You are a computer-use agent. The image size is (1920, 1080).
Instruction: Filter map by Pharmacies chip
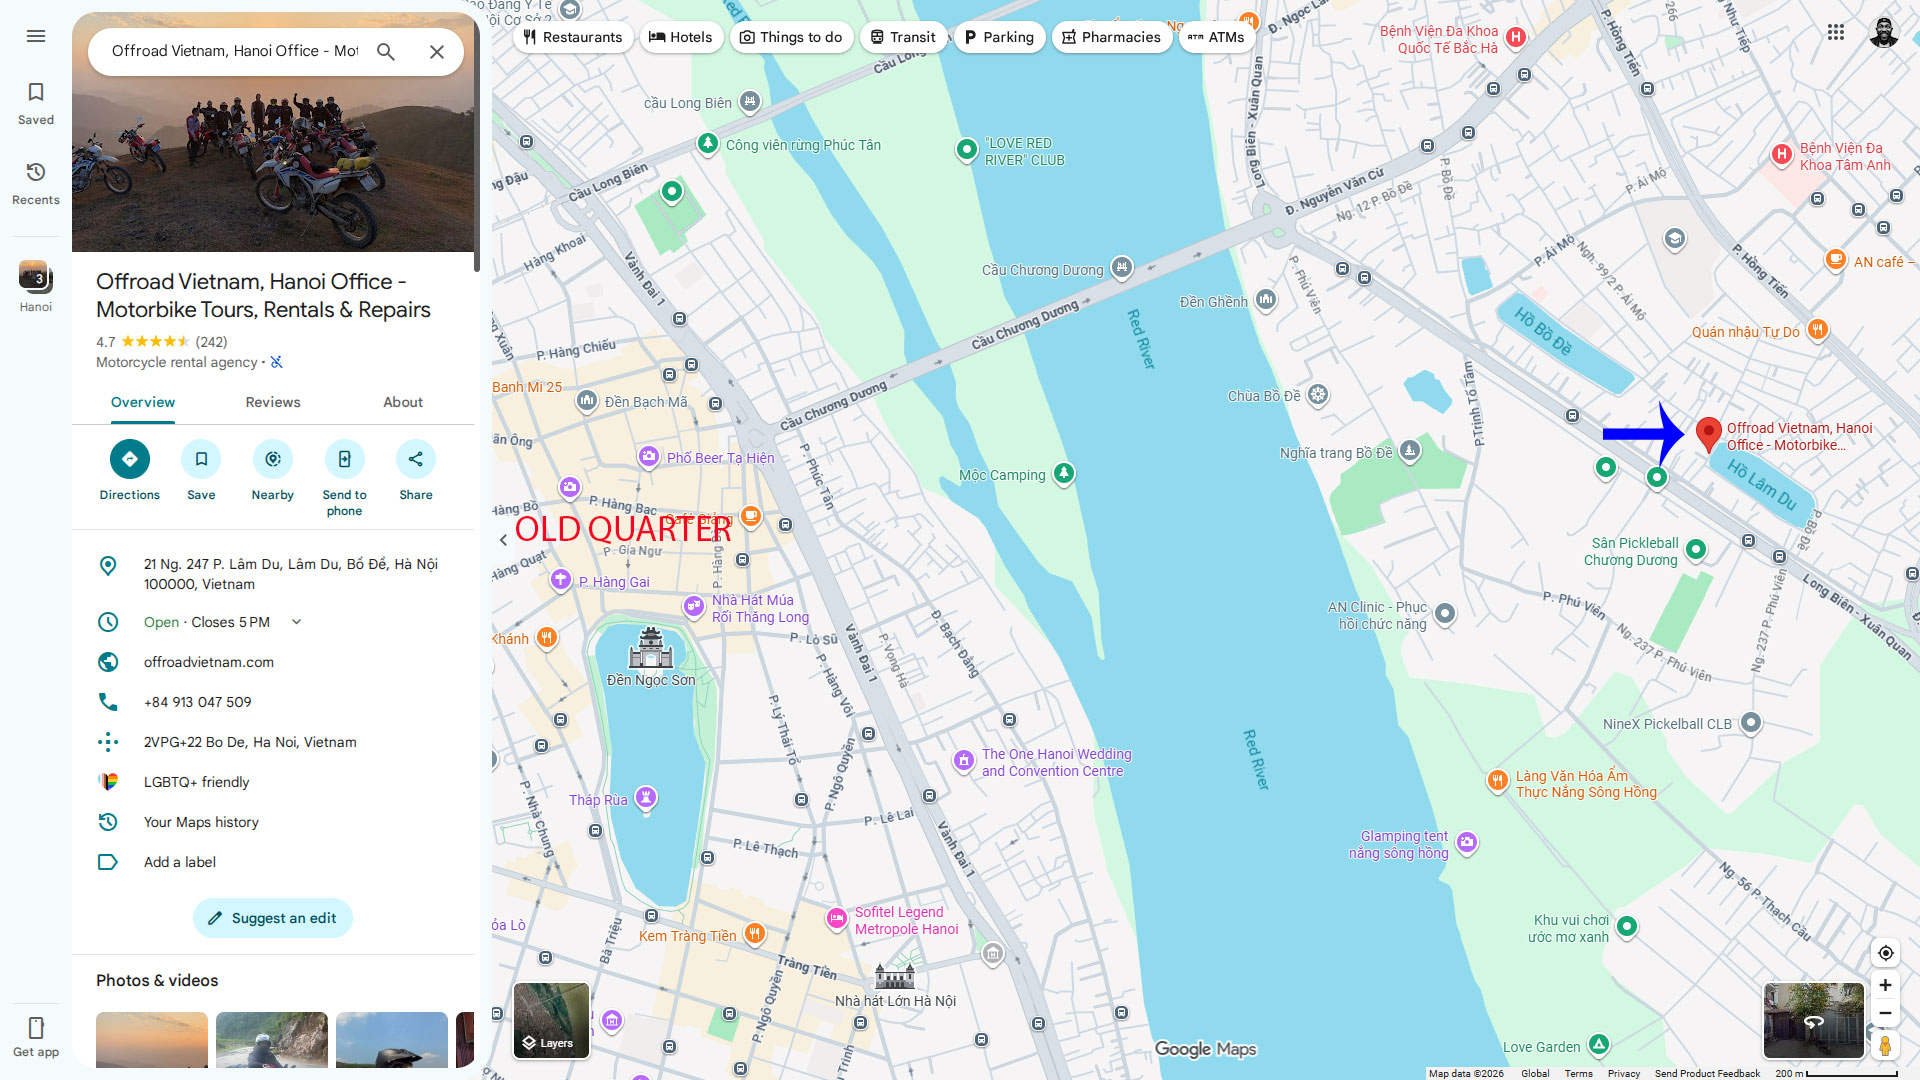point(1112,37)
